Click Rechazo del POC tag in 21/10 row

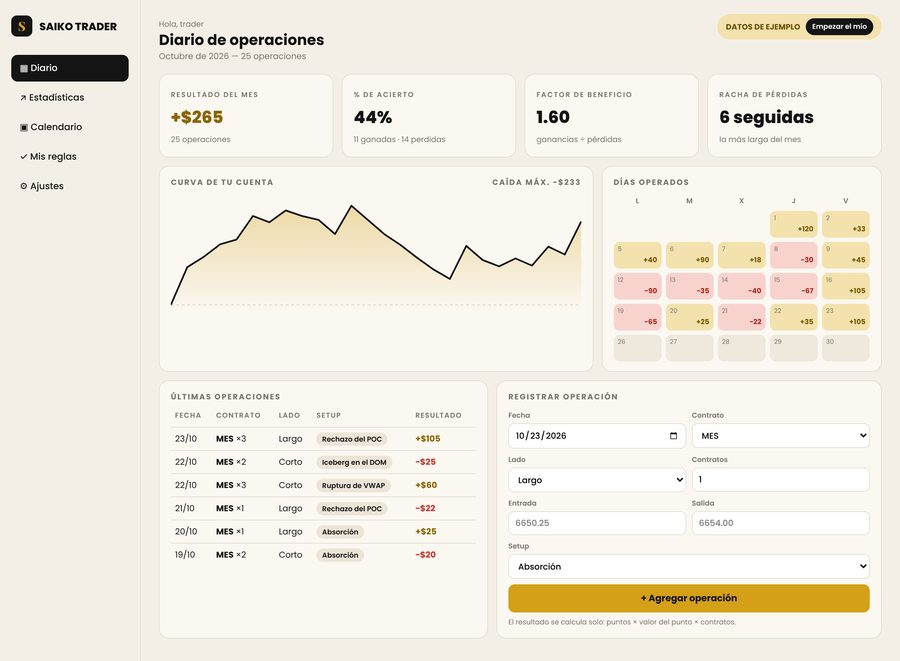click(x=352, y=509)
